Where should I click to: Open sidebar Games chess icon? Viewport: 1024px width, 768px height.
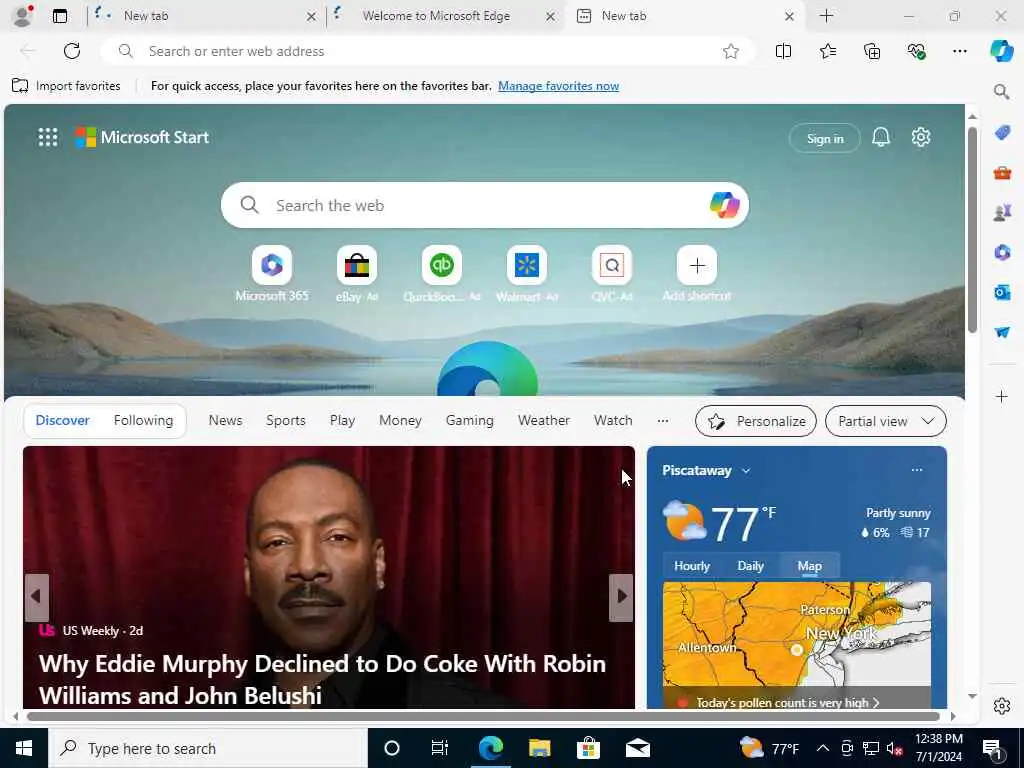coord(1002,212)
